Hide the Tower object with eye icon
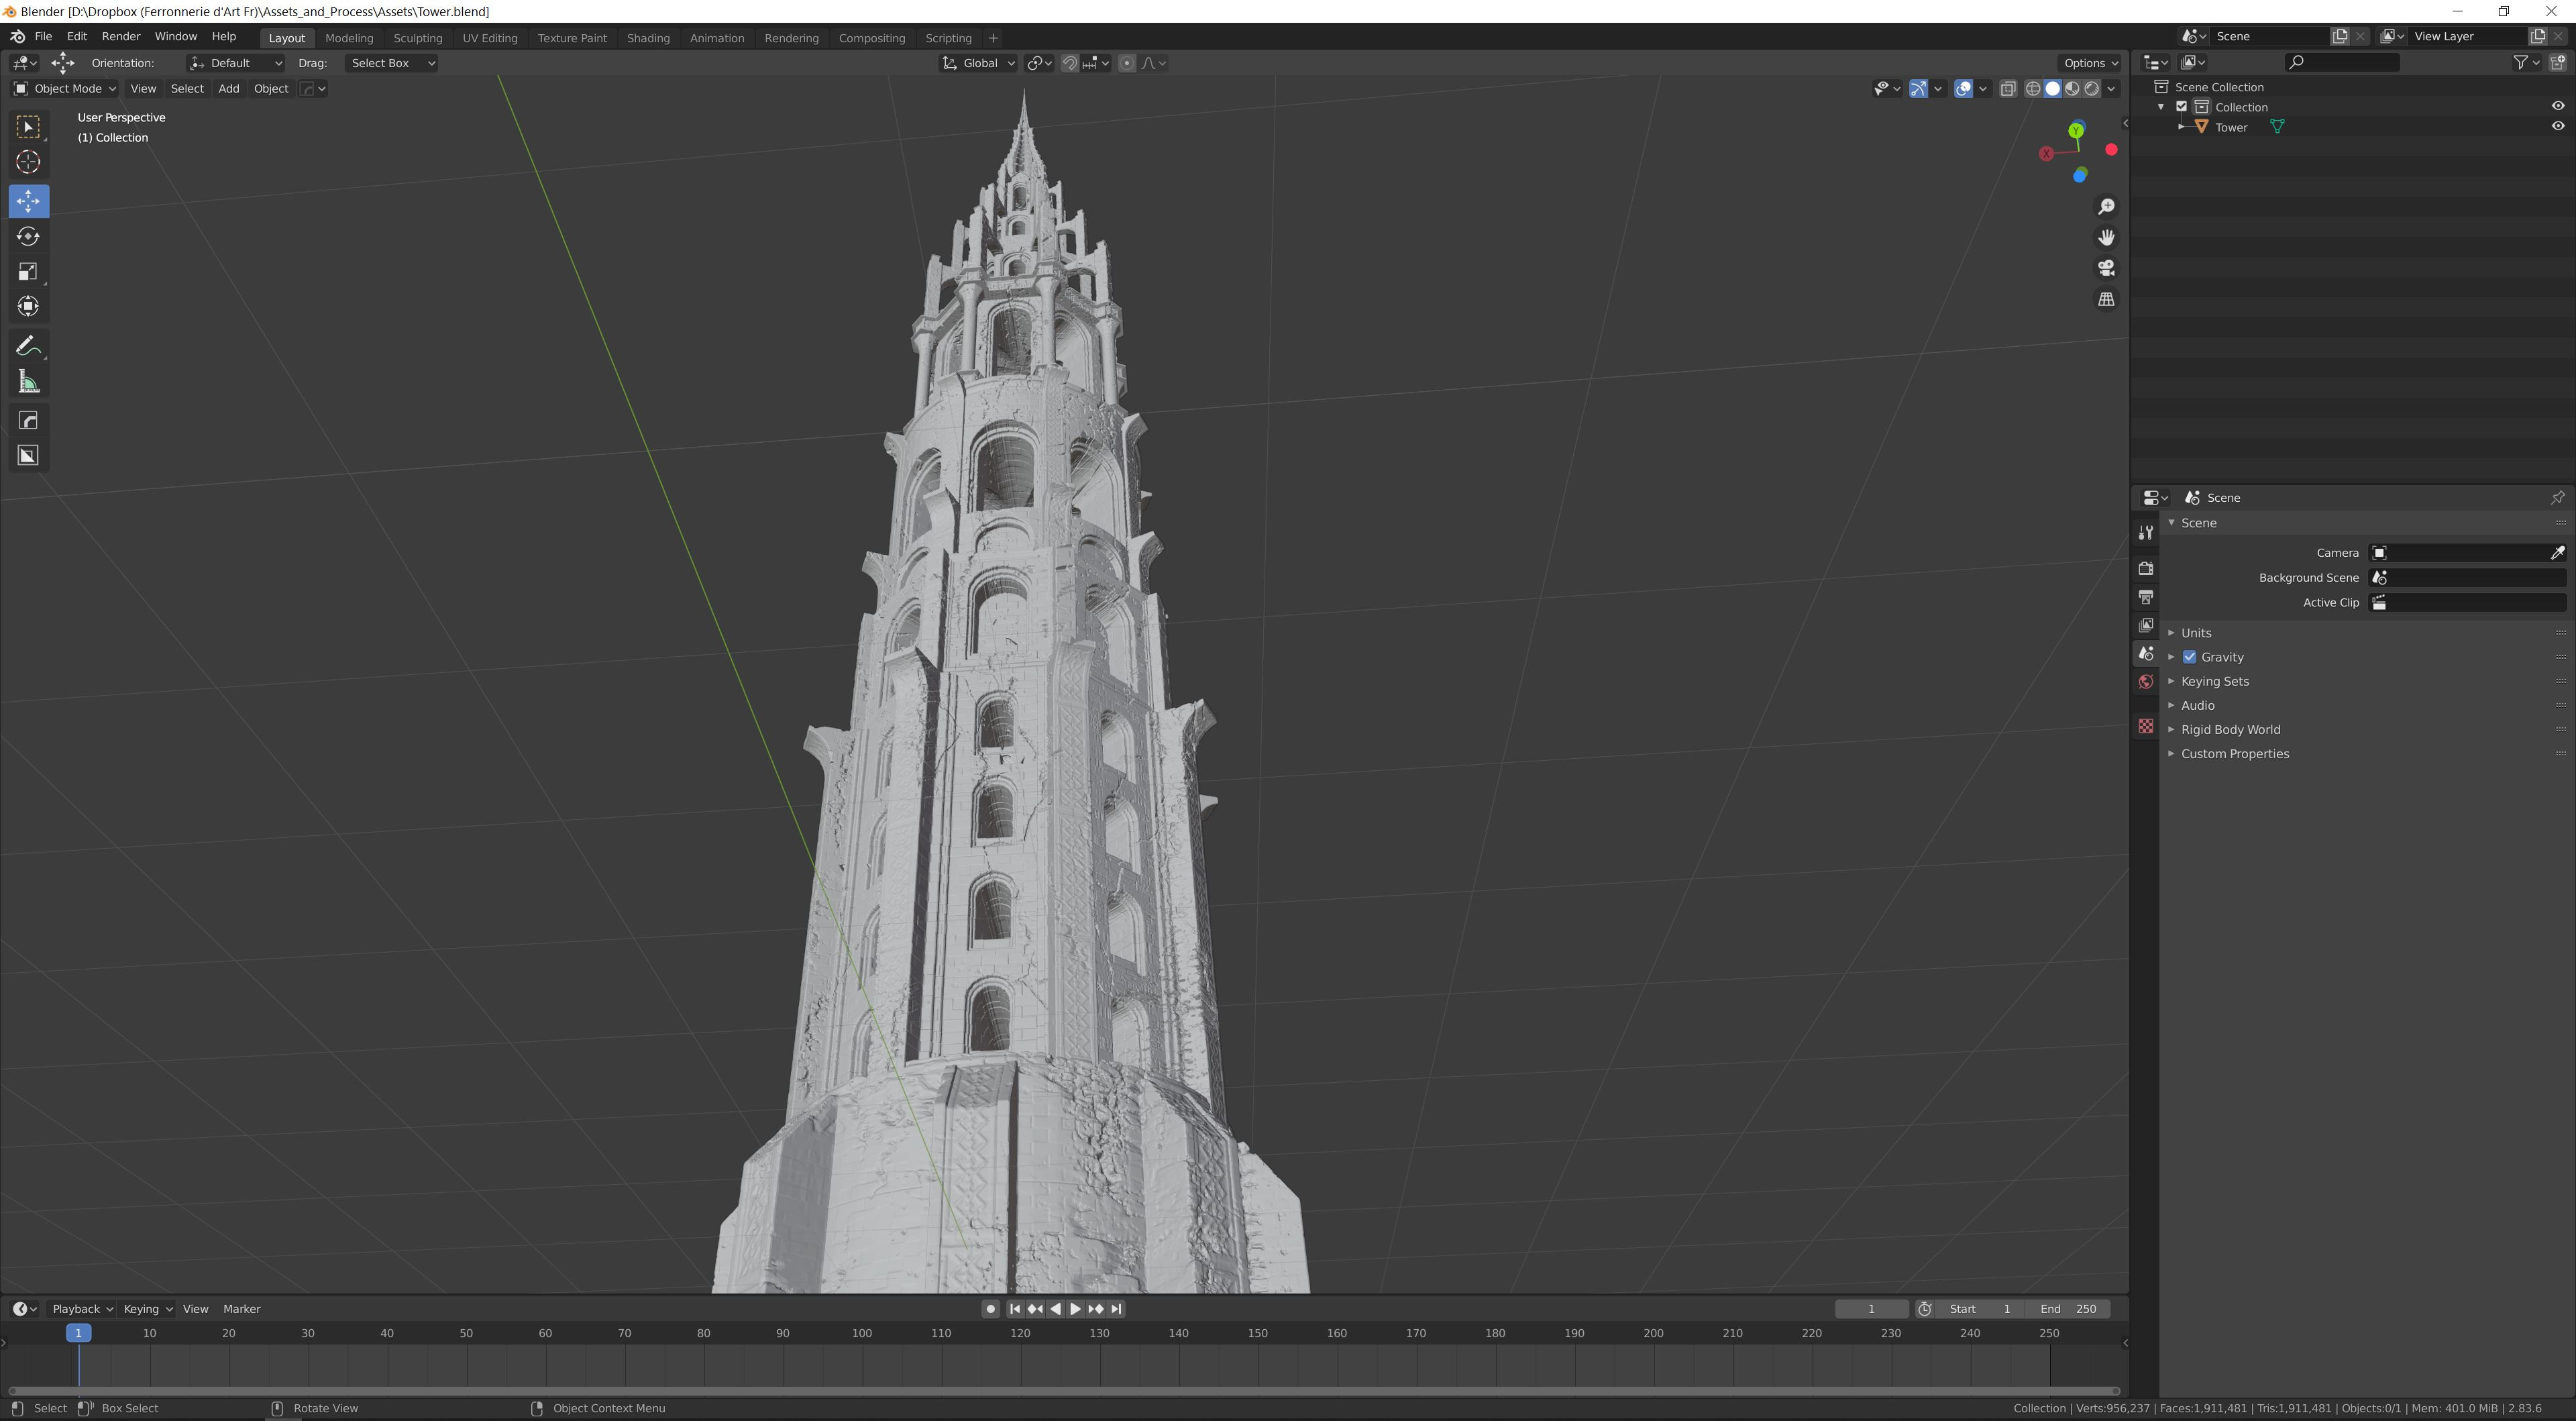 click(x=2557, y=127)
